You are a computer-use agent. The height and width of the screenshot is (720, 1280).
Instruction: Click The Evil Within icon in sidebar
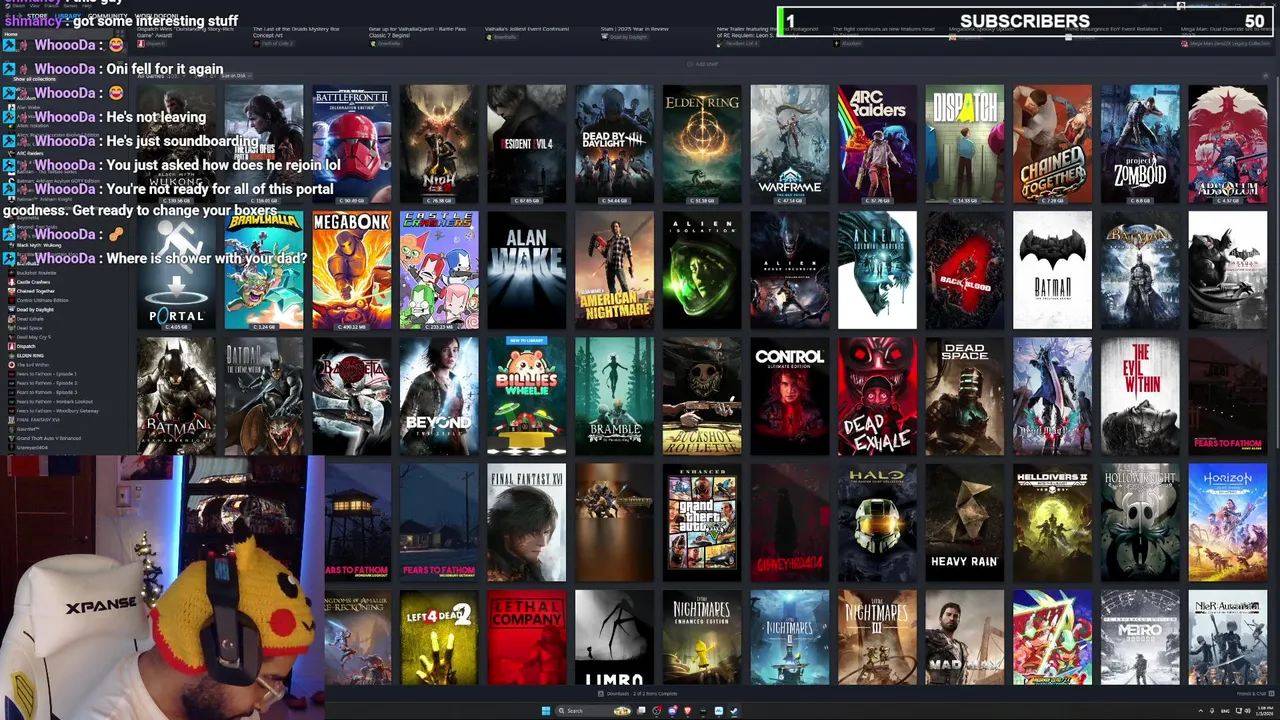11,365
